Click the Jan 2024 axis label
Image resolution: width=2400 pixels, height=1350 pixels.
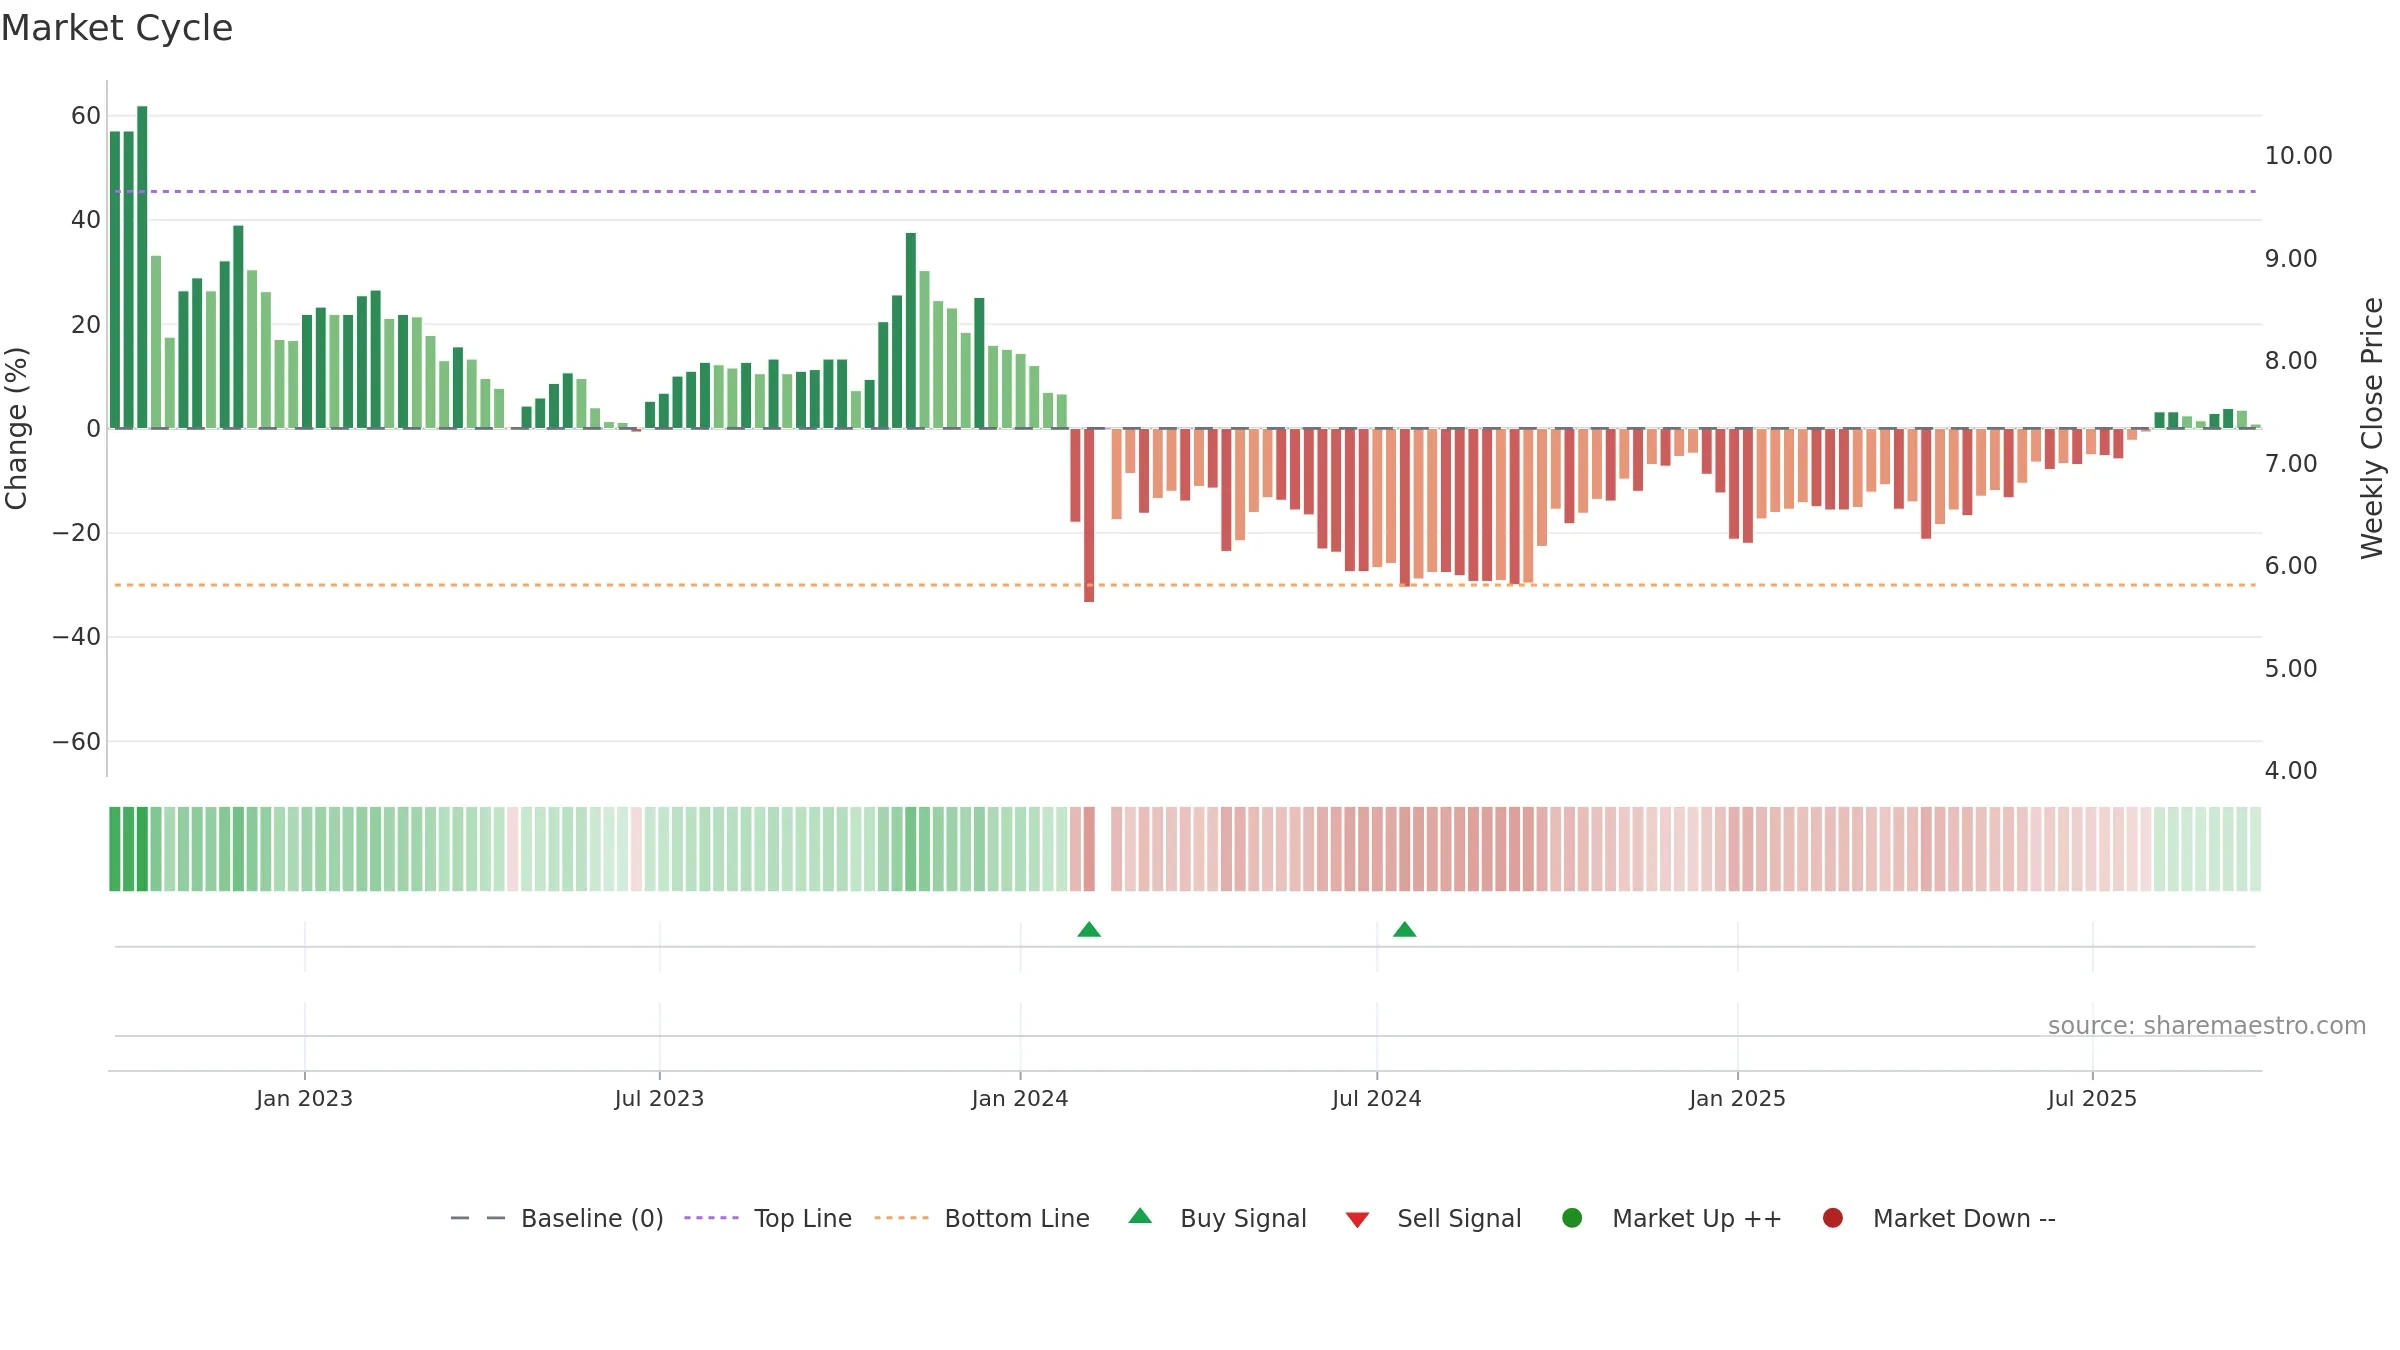pyautogui.click(x=1020, y=1099)
